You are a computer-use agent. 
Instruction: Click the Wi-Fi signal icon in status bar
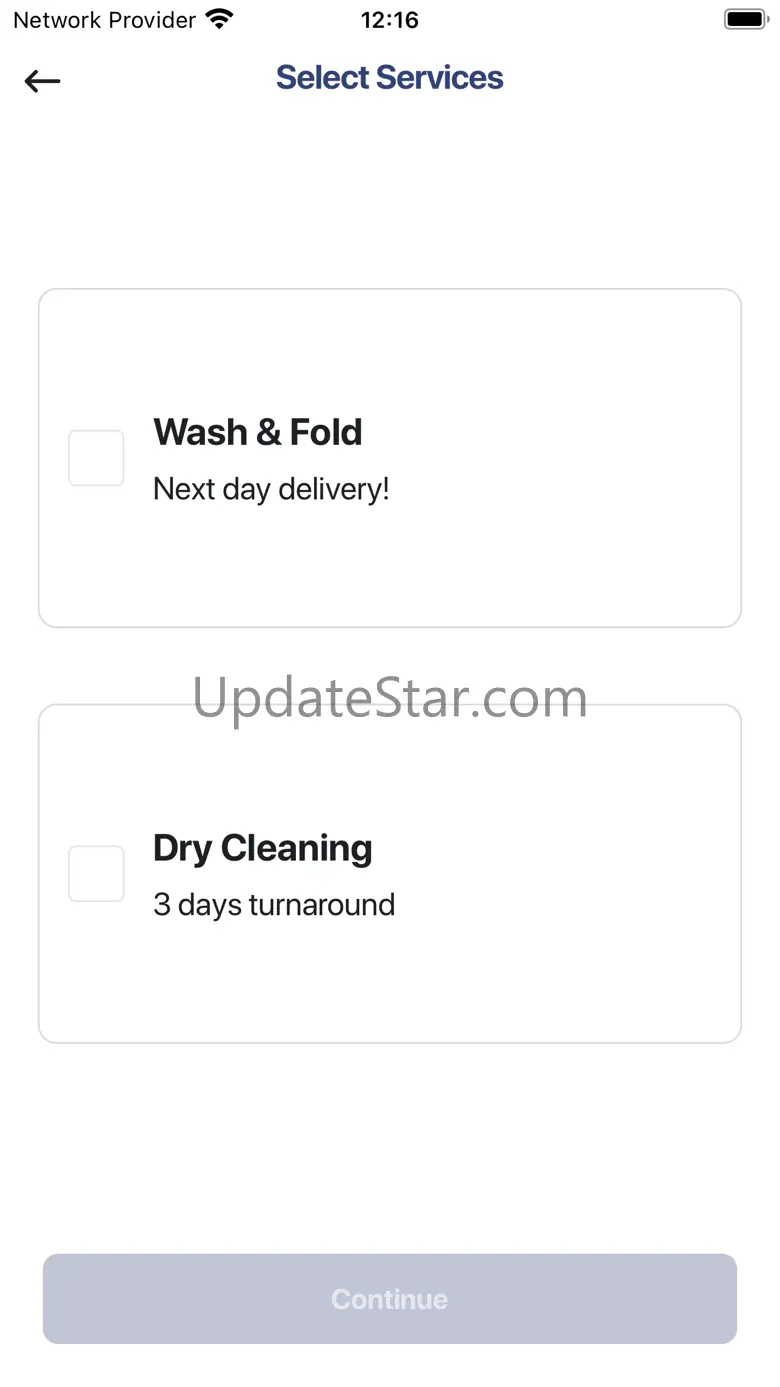(218, 19)
